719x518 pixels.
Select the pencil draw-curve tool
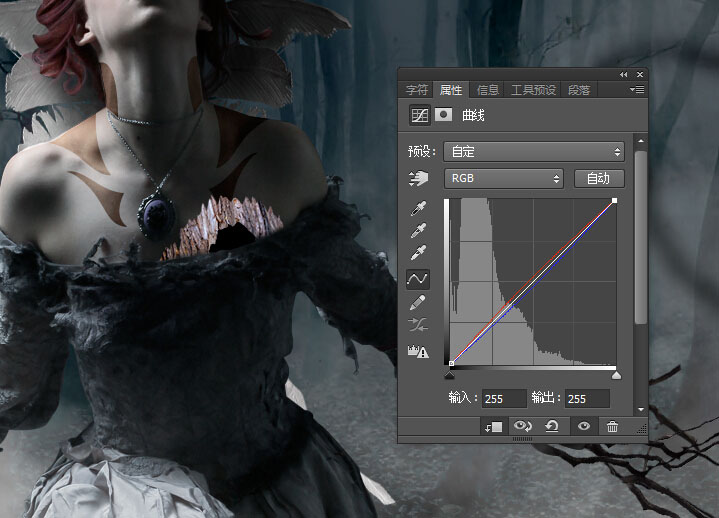click(418, 303)
